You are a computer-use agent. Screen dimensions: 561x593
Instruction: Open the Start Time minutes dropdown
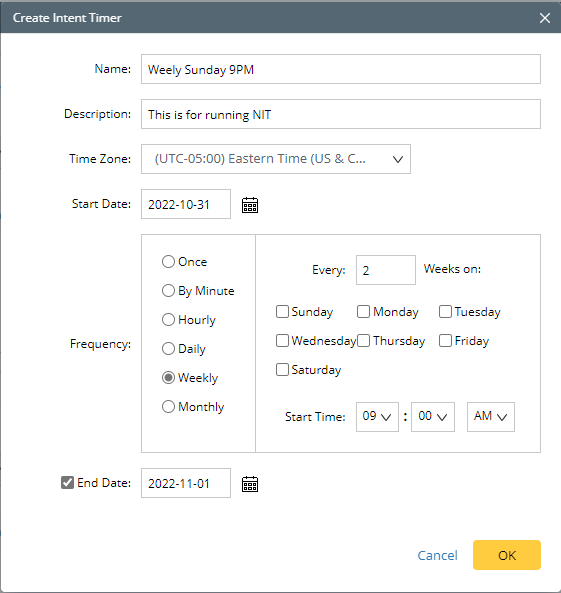[433, 417]
